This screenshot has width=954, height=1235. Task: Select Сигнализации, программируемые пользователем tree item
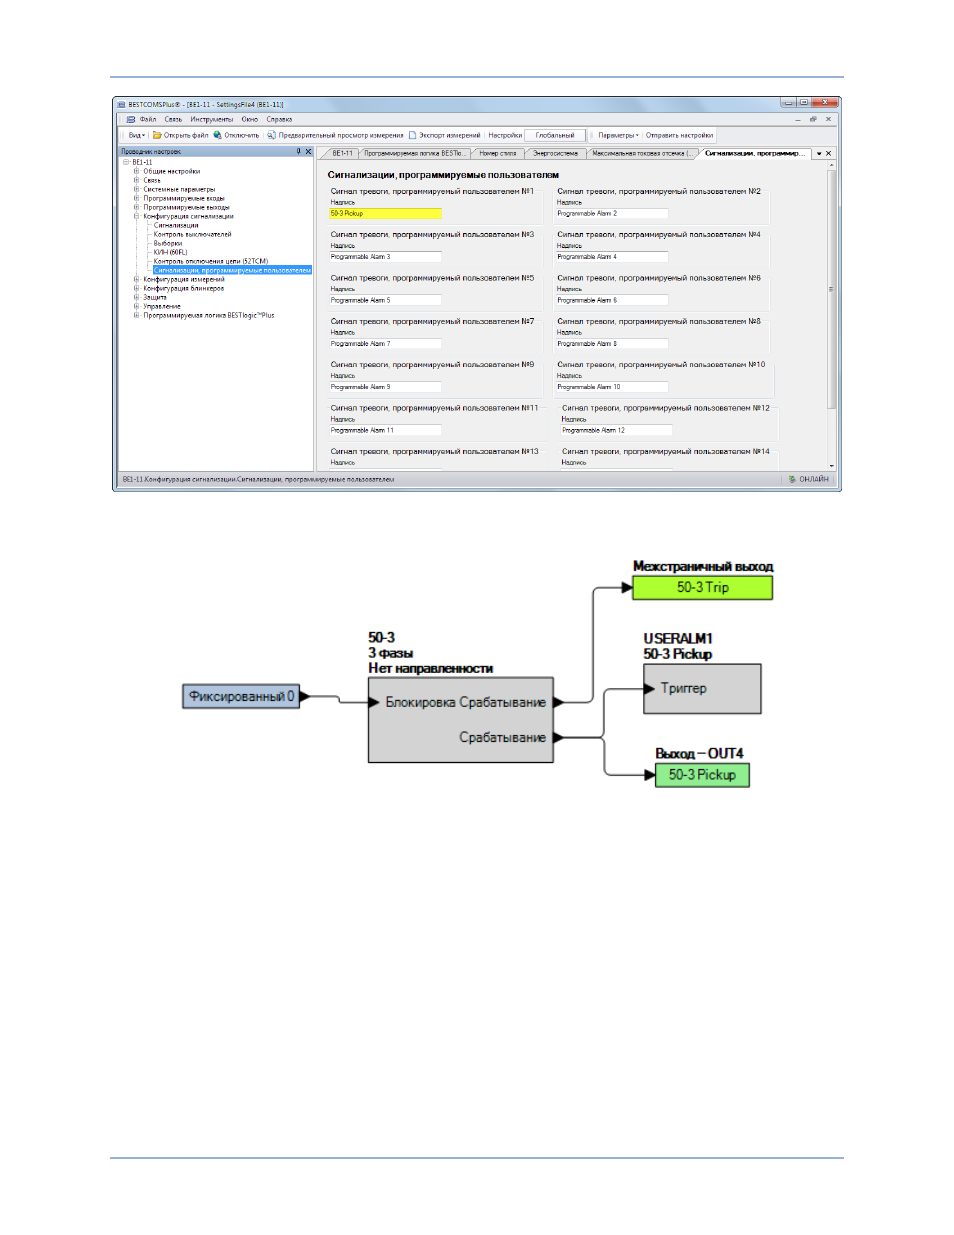pos(232,270)
